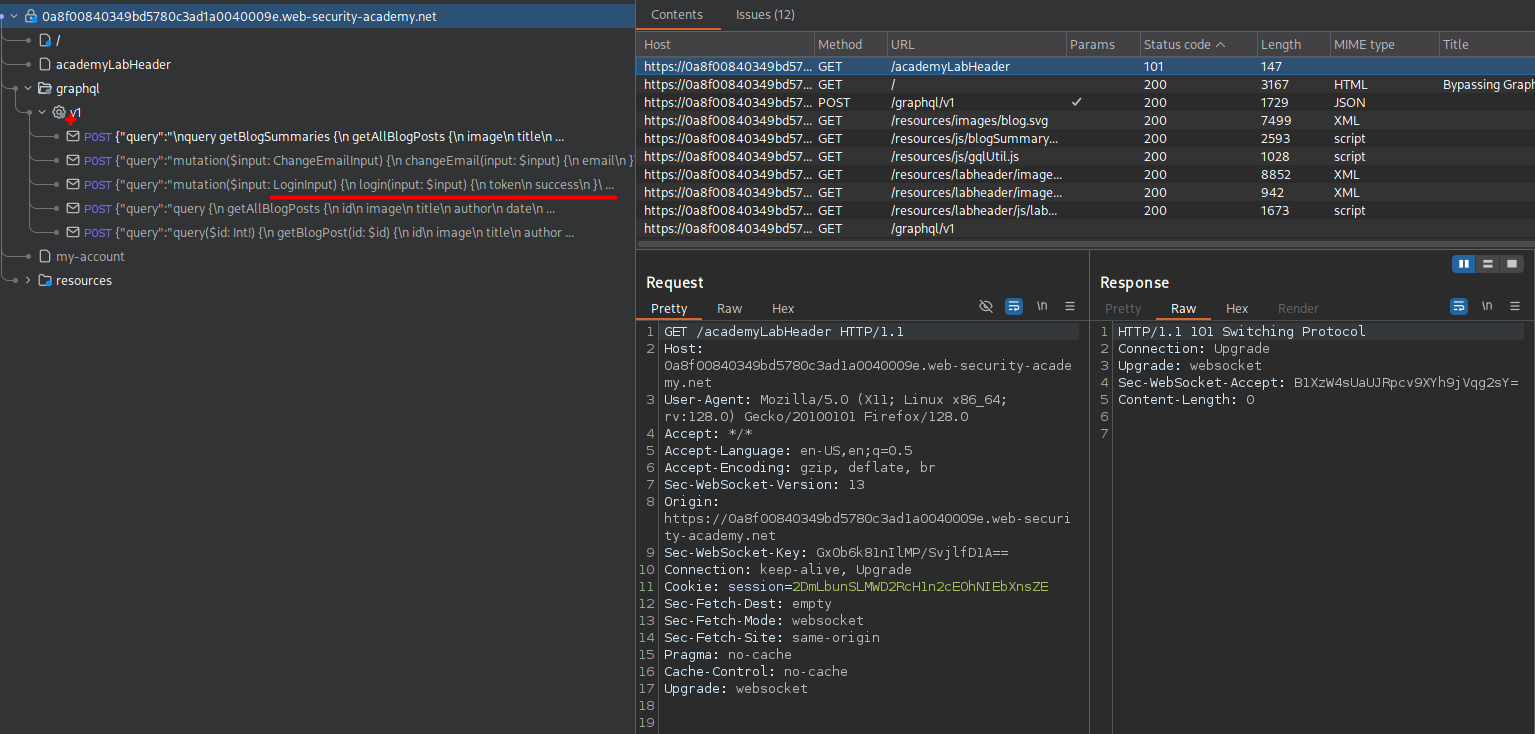Hide non-printable view in Request panel (crossed-eye icon)
This screenshot has width=1535, height=734.
tap(986, 307)
